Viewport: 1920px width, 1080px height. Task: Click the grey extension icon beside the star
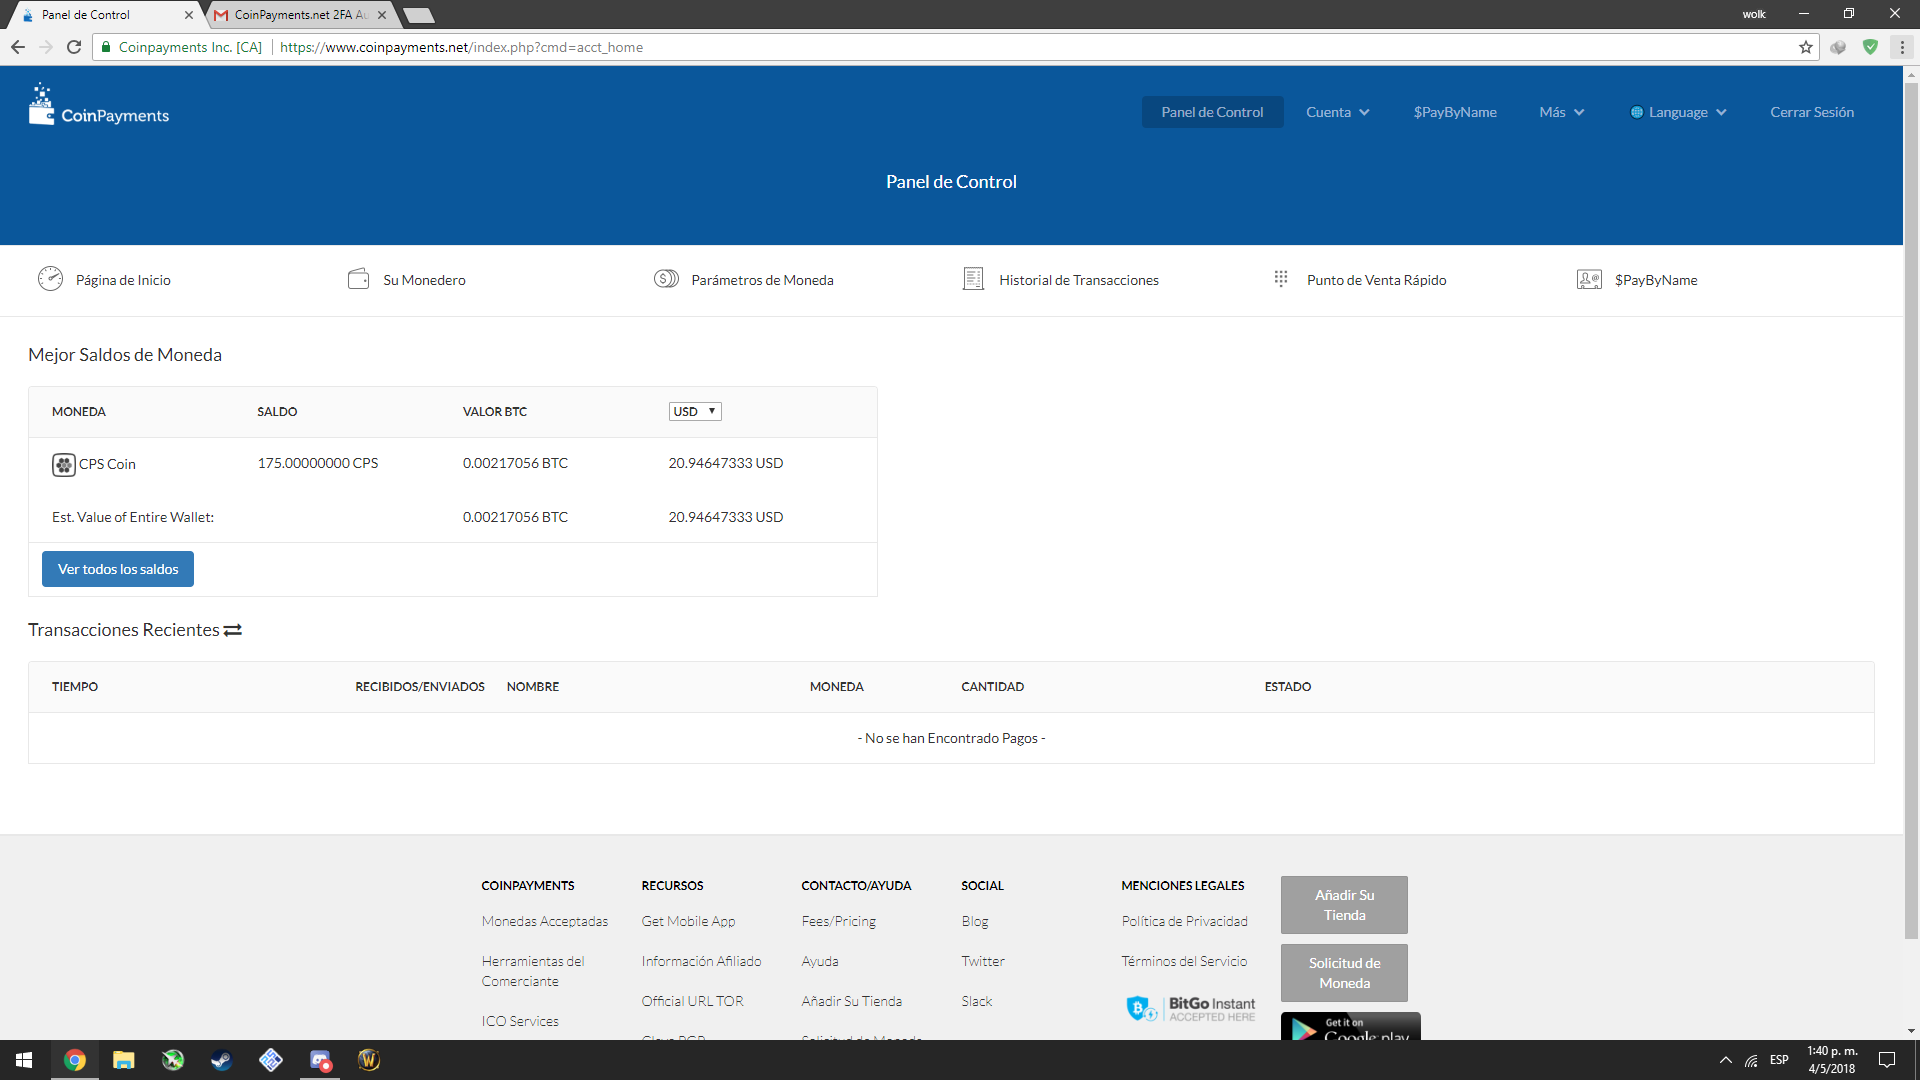tap(1838, 47)
